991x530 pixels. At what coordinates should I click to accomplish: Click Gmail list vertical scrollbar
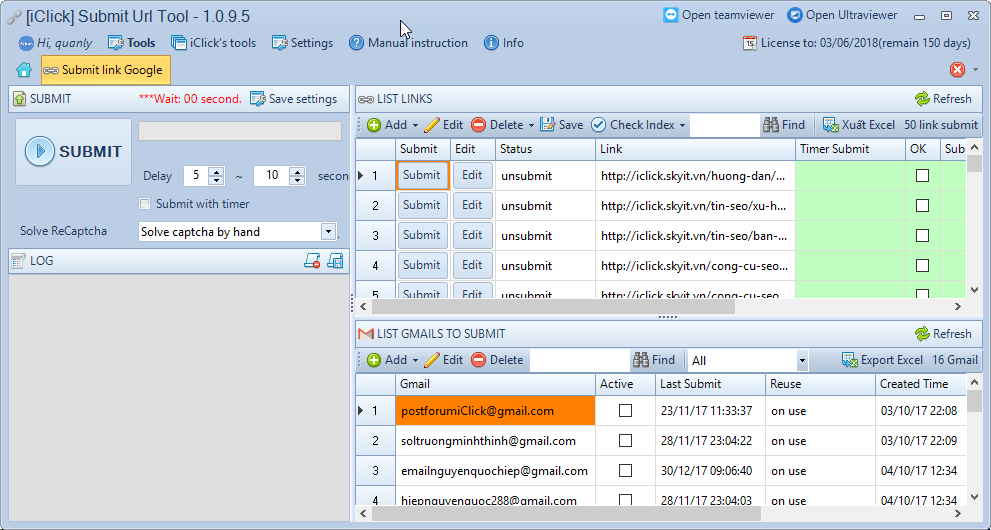[x=975, y=401]
